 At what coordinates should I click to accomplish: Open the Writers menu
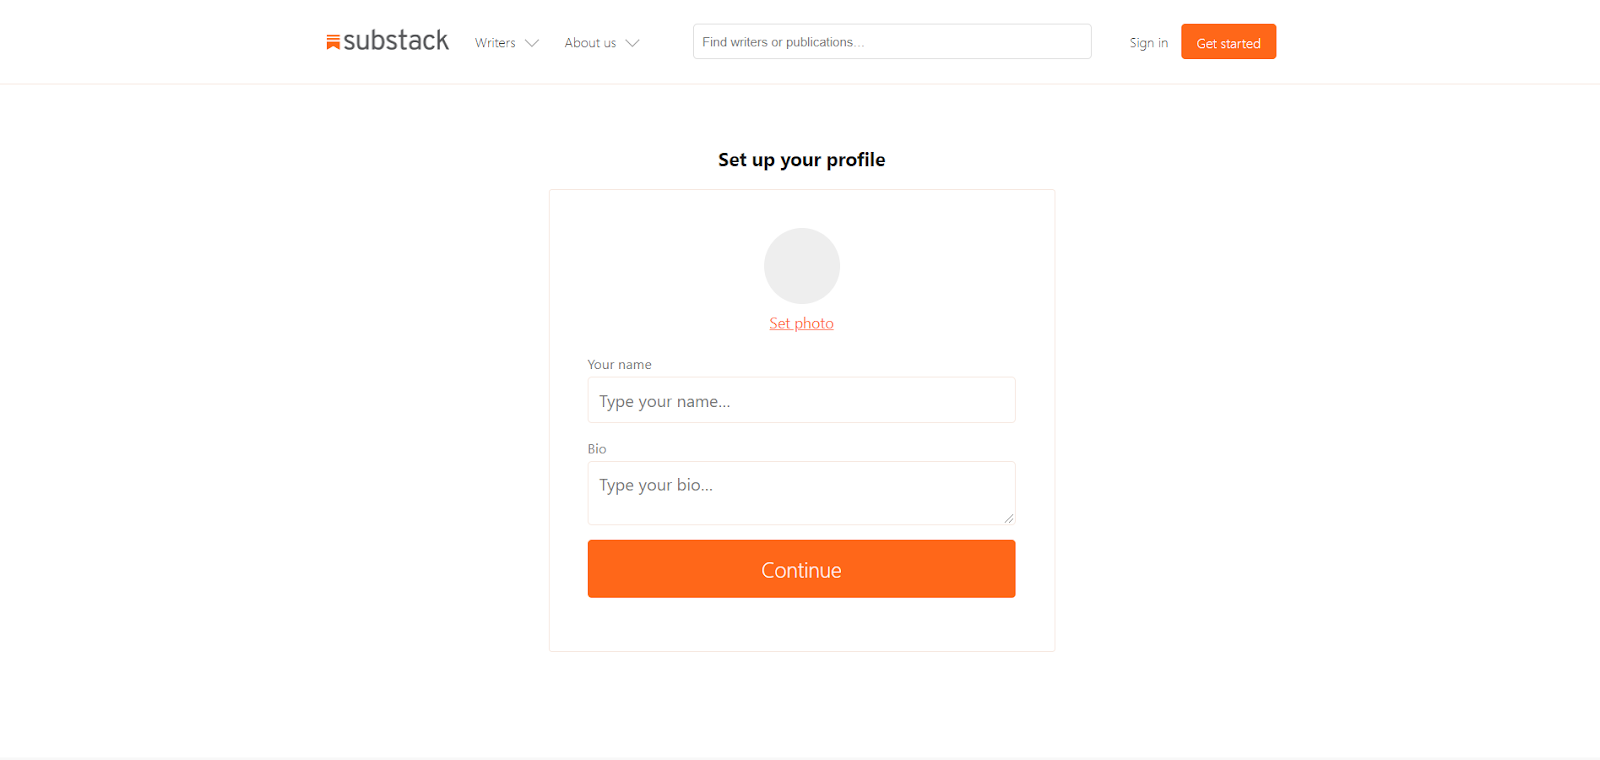coord(495,43)
